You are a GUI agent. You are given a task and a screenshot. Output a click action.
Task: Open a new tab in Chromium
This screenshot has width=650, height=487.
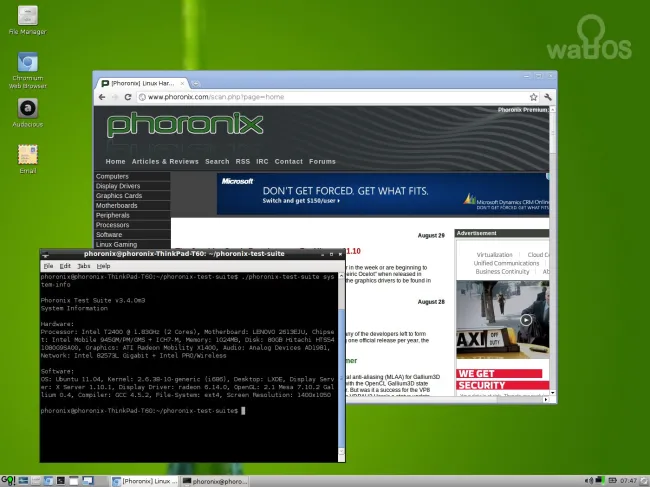pyautogui.click(x=196, y=84)
